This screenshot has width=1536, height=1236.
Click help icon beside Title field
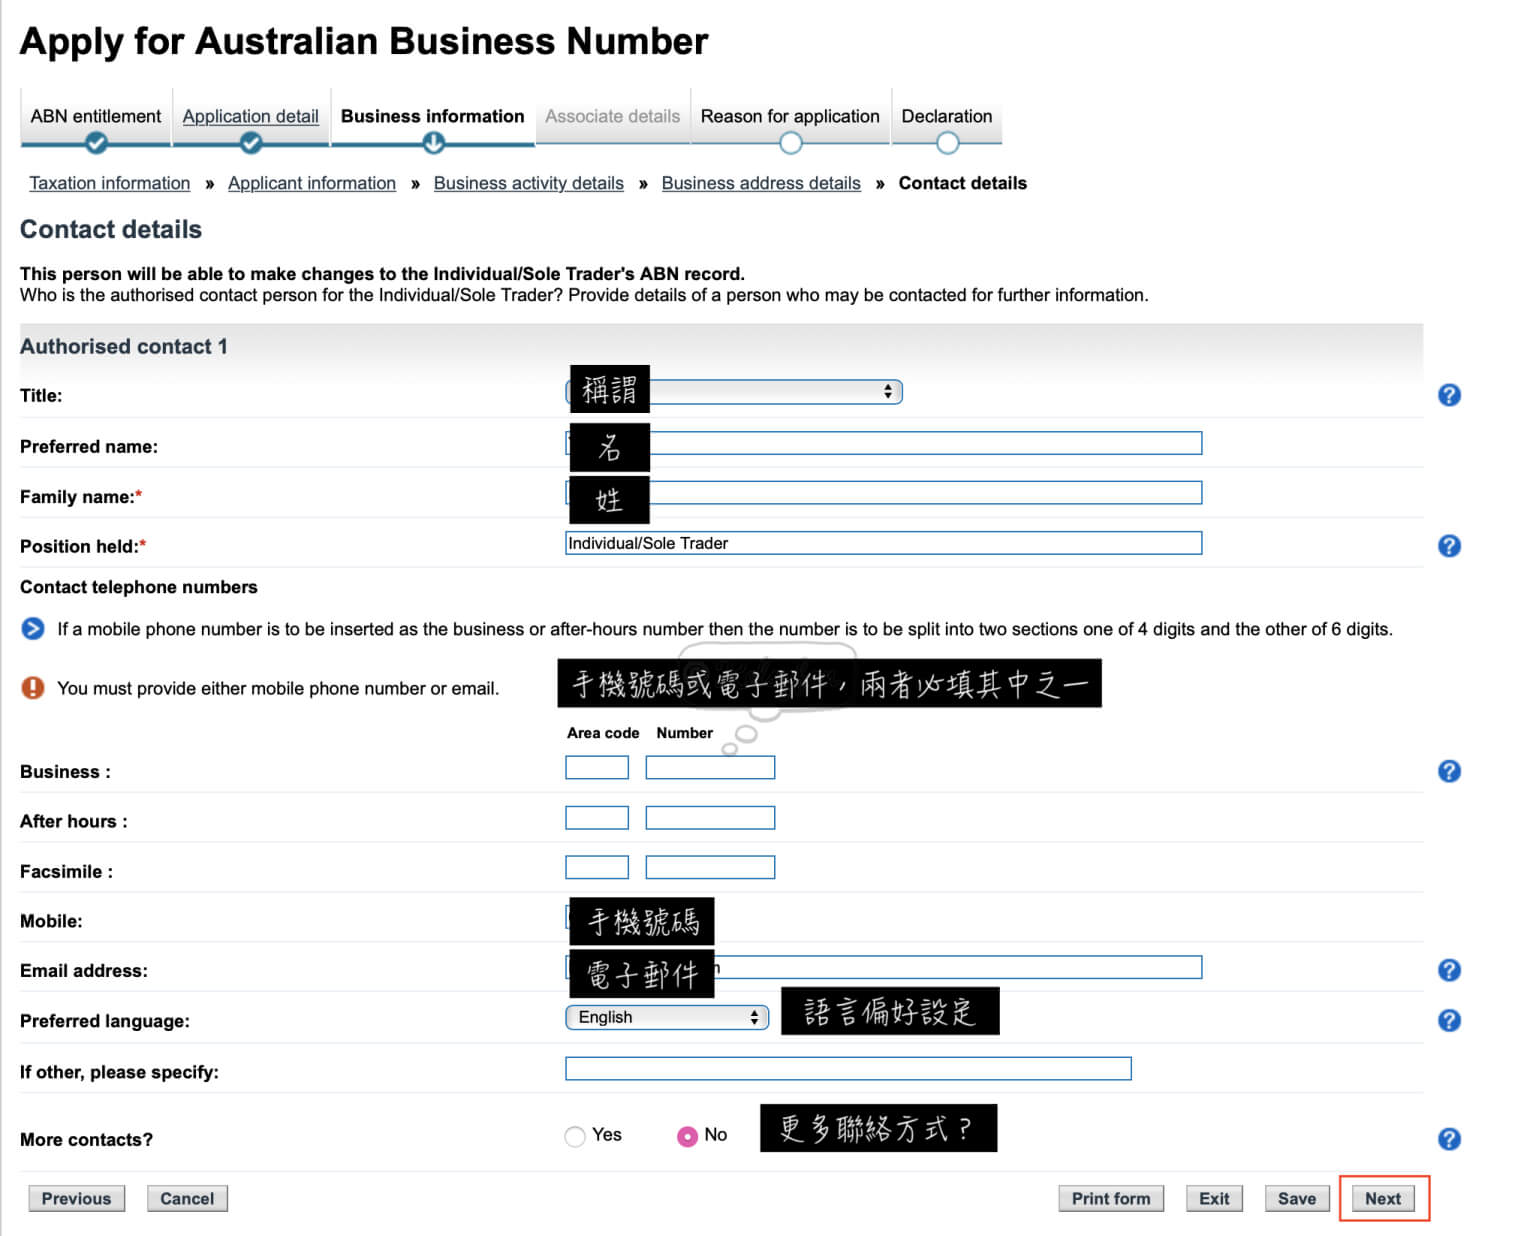click(x=1448, y=395)
